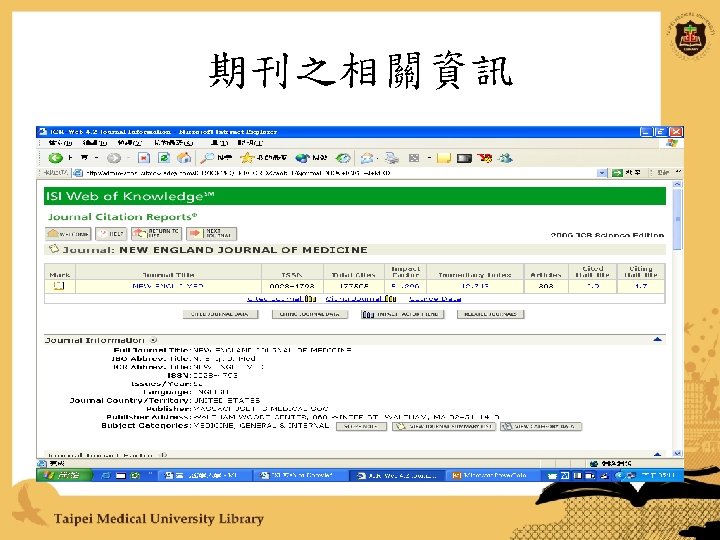Switch to JCR Web 4.2 taskbar window
This screenshot has width=720, height=540.
[397, 475]
